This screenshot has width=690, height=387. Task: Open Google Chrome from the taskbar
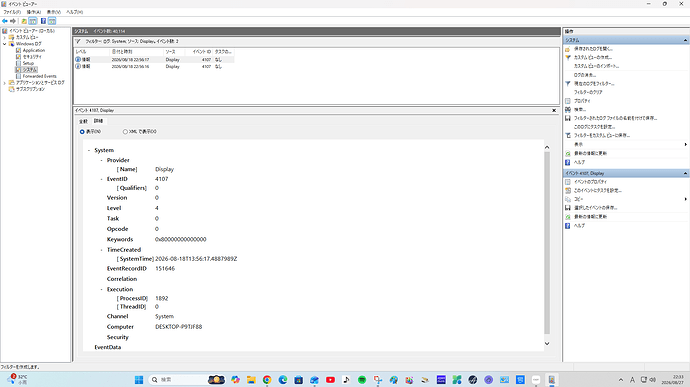pos(267,380)
